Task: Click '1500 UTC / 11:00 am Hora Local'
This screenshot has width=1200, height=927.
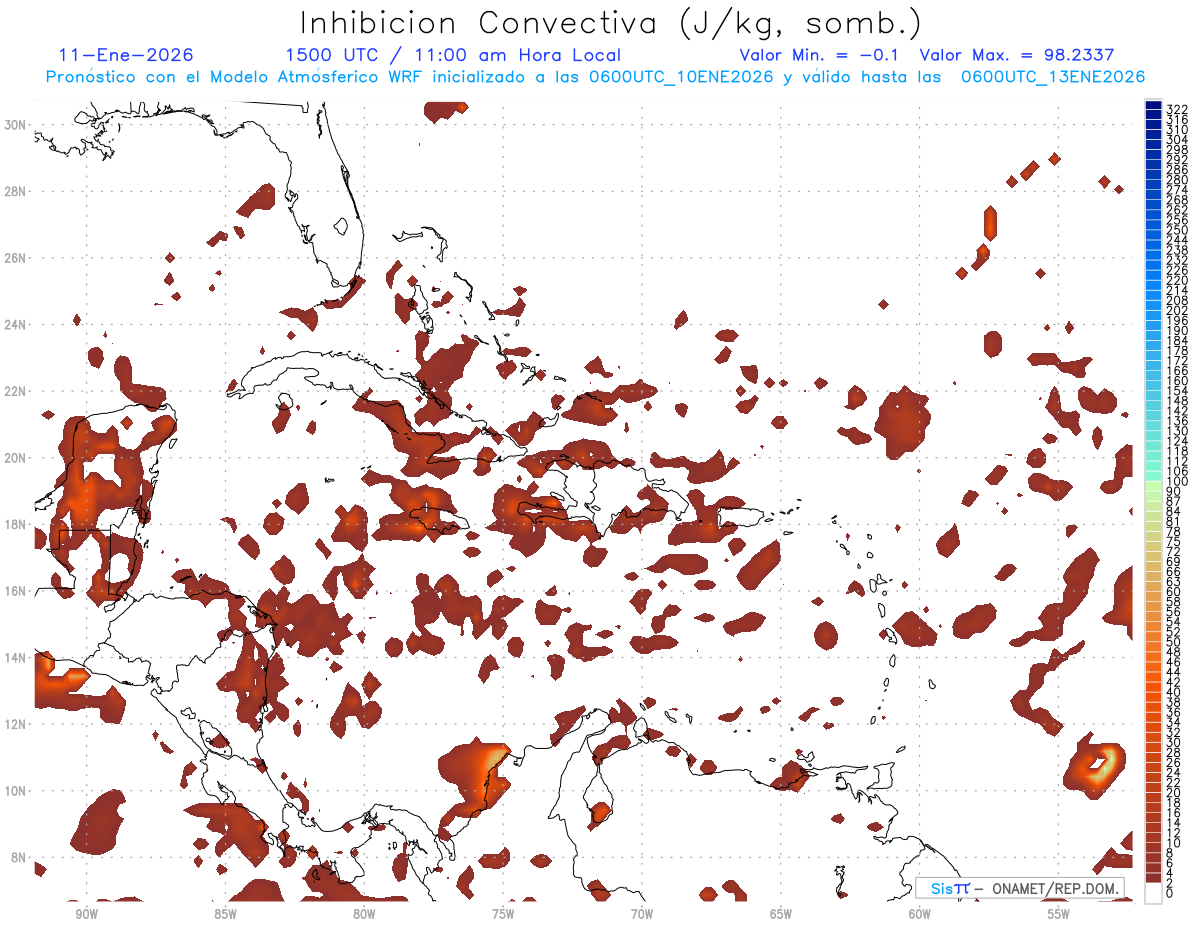Action: (453, 56)
